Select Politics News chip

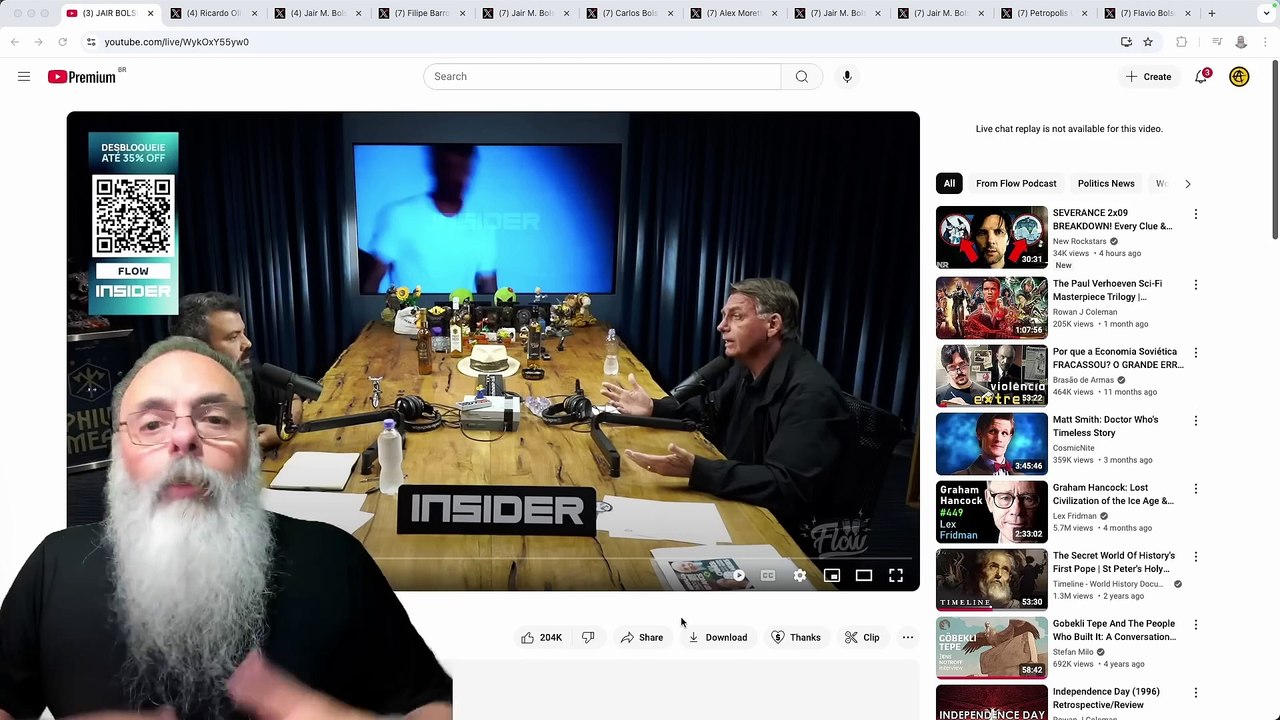tap(1106, 184)
